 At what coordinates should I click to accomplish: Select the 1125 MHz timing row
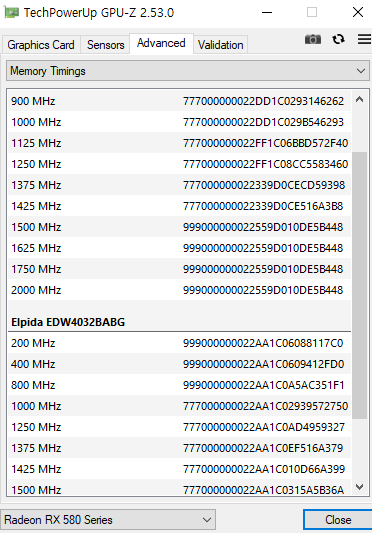[x=179, y=143]
